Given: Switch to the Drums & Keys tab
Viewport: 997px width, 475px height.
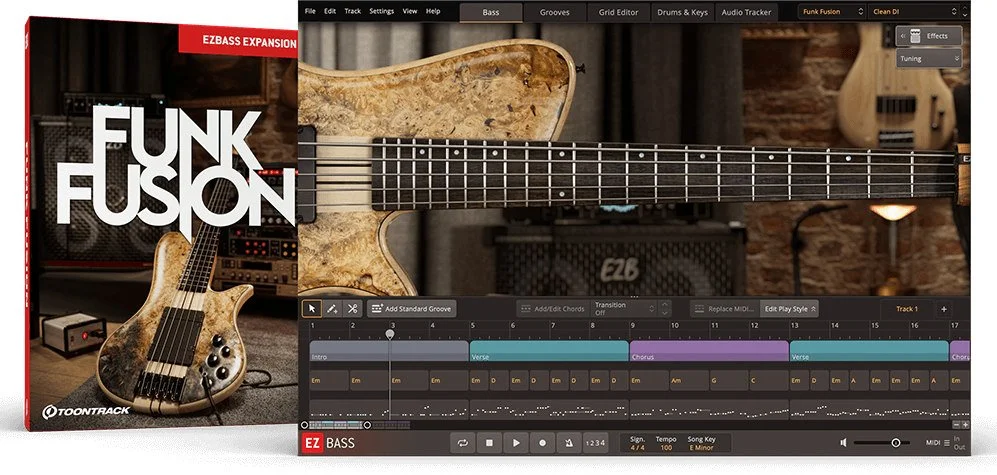Looking at the screenshot, I should click(x=682, y=12).
